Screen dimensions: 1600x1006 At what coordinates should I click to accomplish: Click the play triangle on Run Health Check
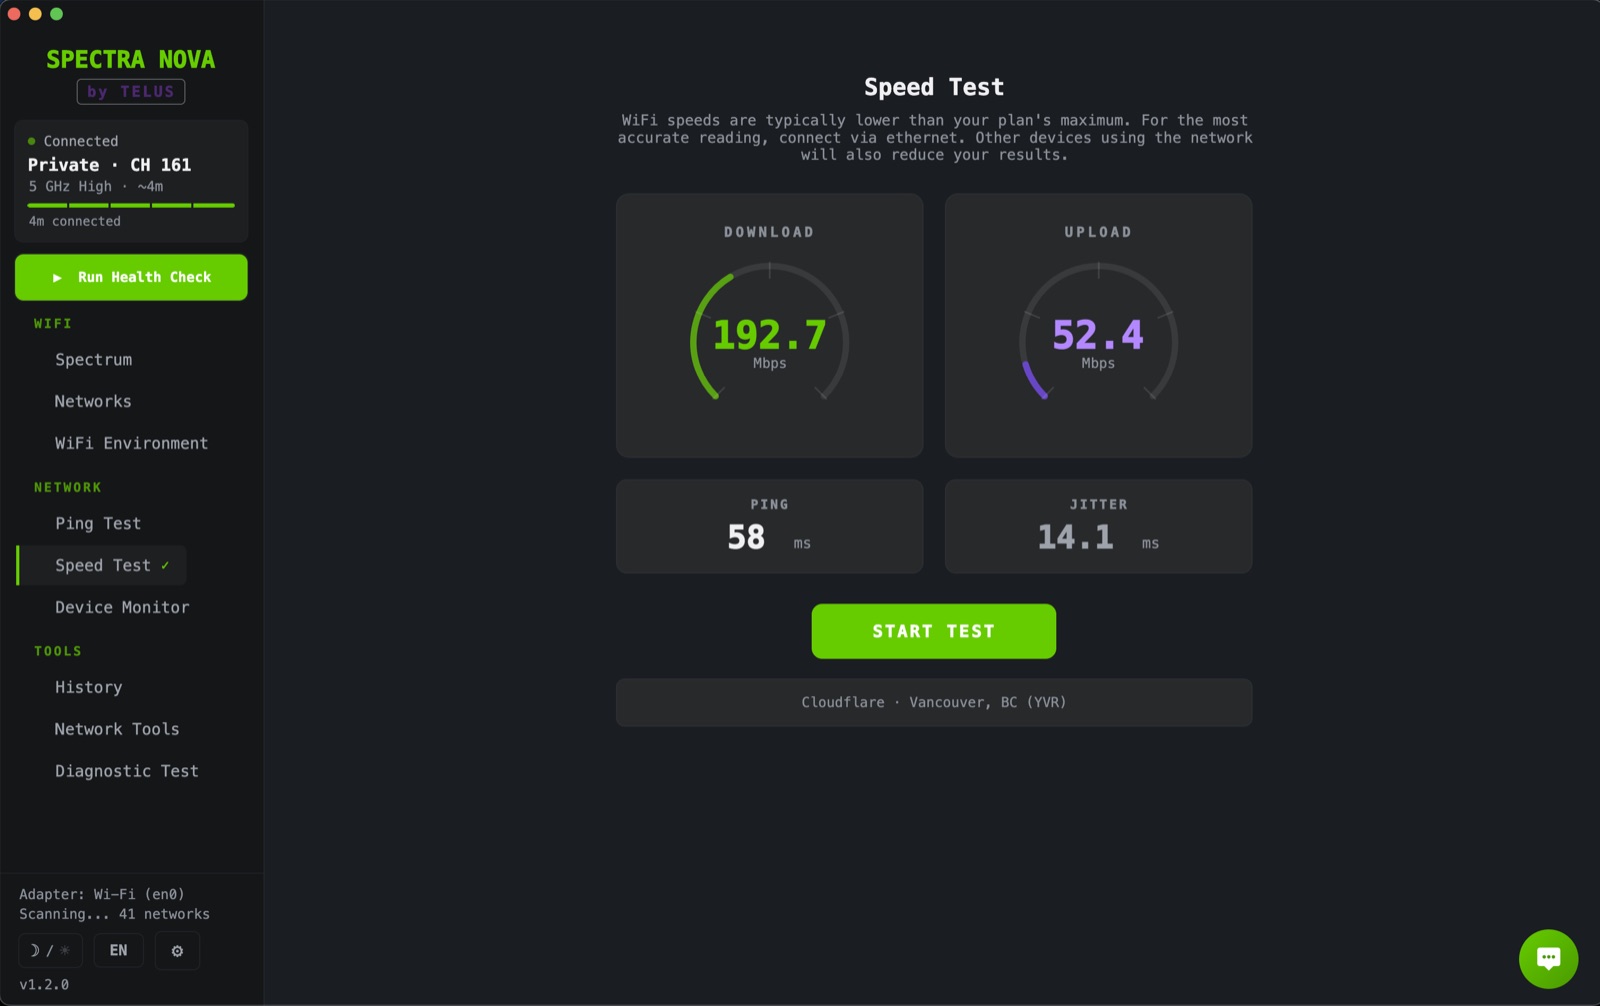57,278
